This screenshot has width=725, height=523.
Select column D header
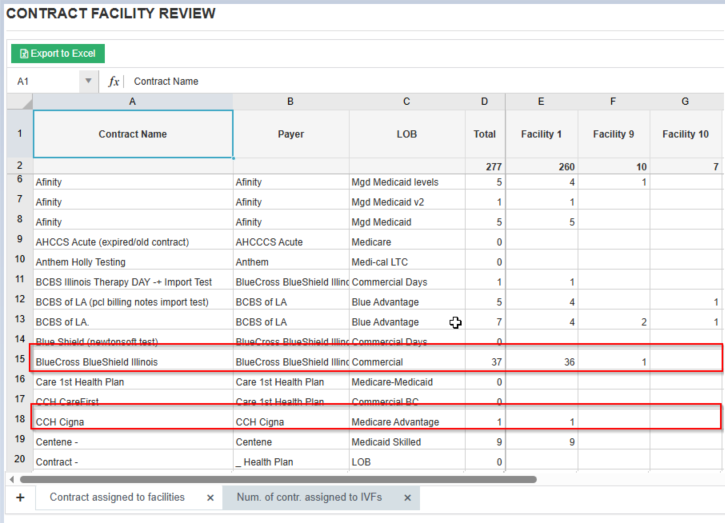point(485,102)
